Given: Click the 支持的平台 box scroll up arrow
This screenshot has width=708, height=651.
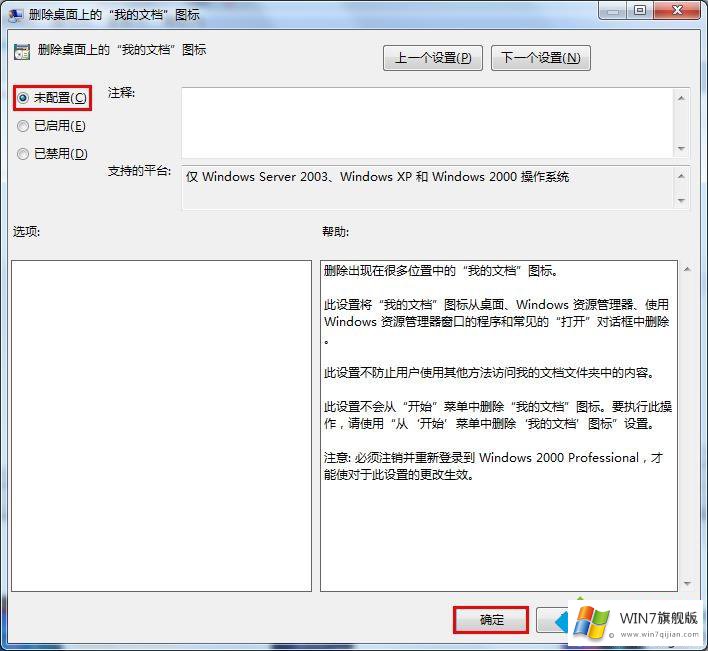Looking at the screenshot, I should pos(681,176).
